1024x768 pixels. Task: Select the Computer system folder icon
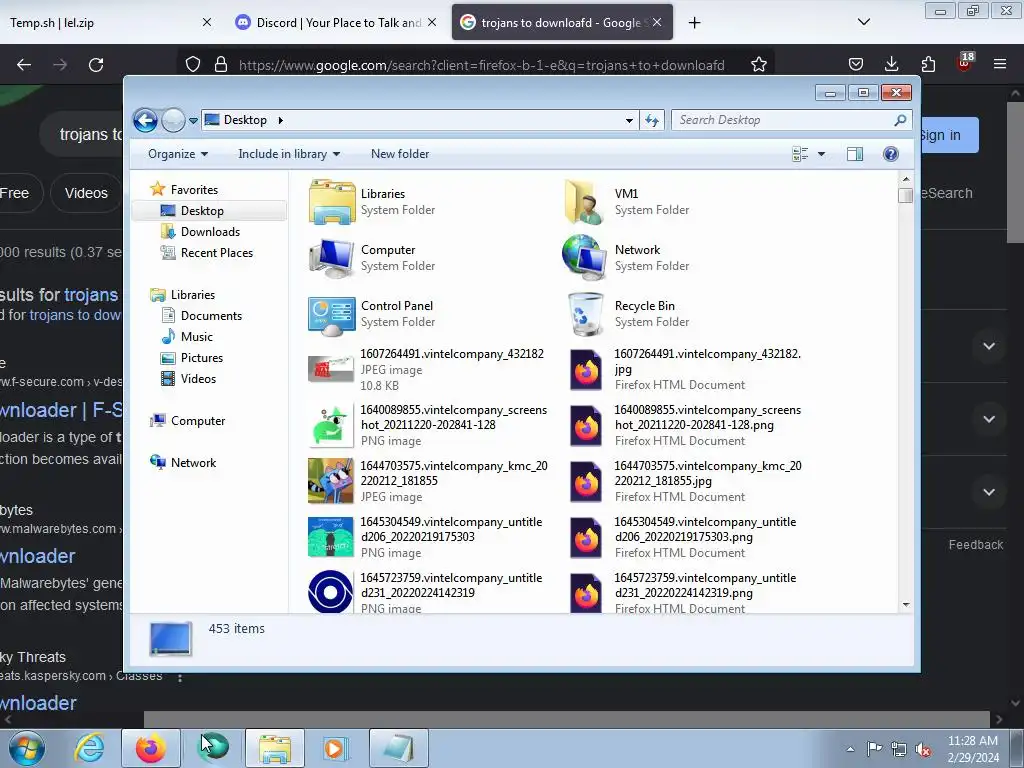pyautogui.click(x=332, y=258)
